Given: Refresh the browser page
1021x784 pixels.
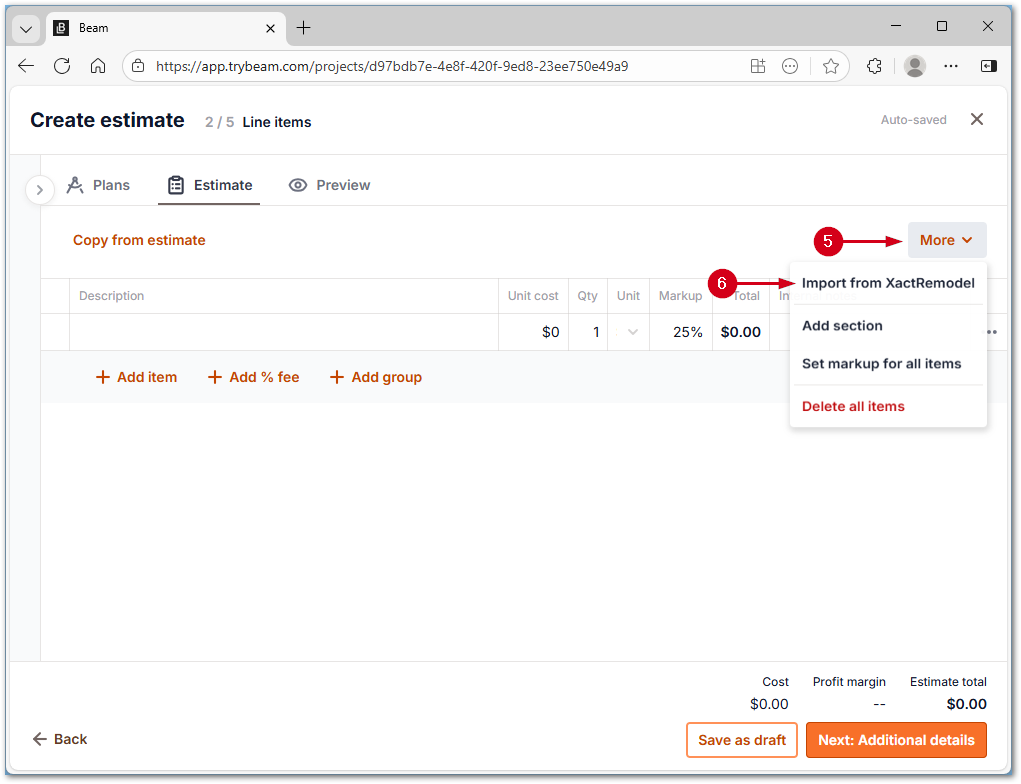Looking at the screenshot, I should pyautogui.click(x=62, y=66).
